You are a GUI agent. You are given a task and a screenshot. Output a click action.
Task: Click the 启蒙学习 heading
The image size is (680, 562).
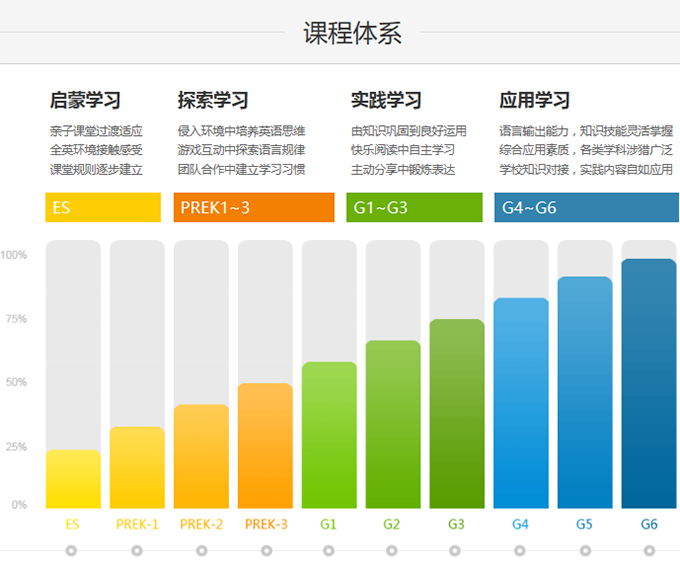coord(85,101)
